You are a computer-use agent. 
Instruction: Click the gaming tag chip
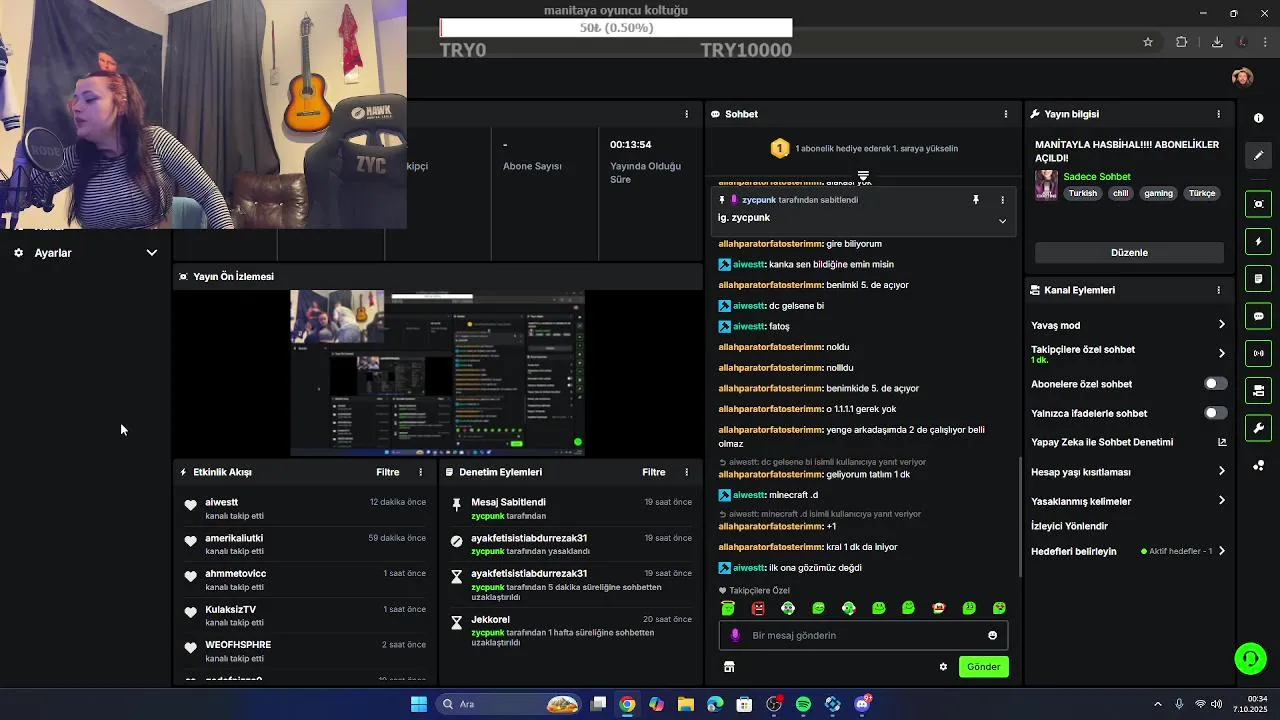point(1158,193)
